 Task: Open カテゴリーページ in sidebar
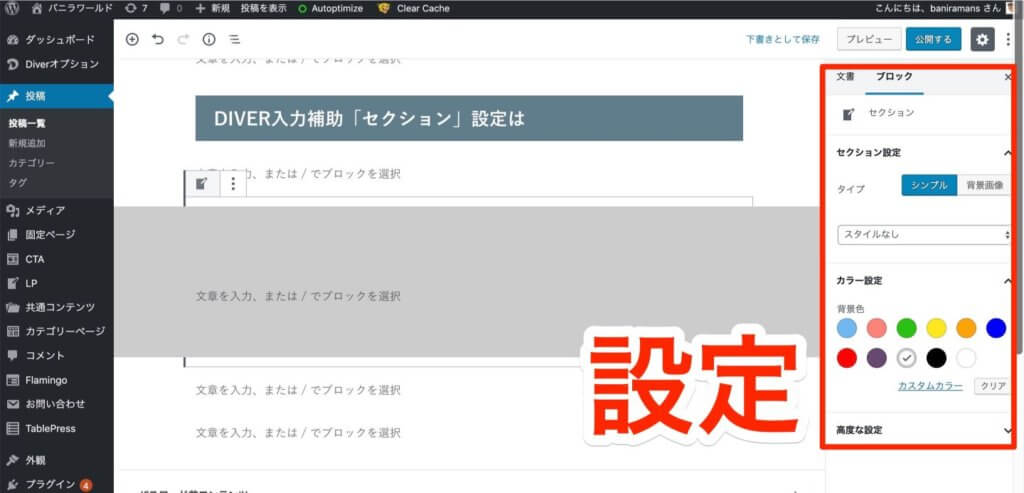pyautogui.click(x=57, y=331)
